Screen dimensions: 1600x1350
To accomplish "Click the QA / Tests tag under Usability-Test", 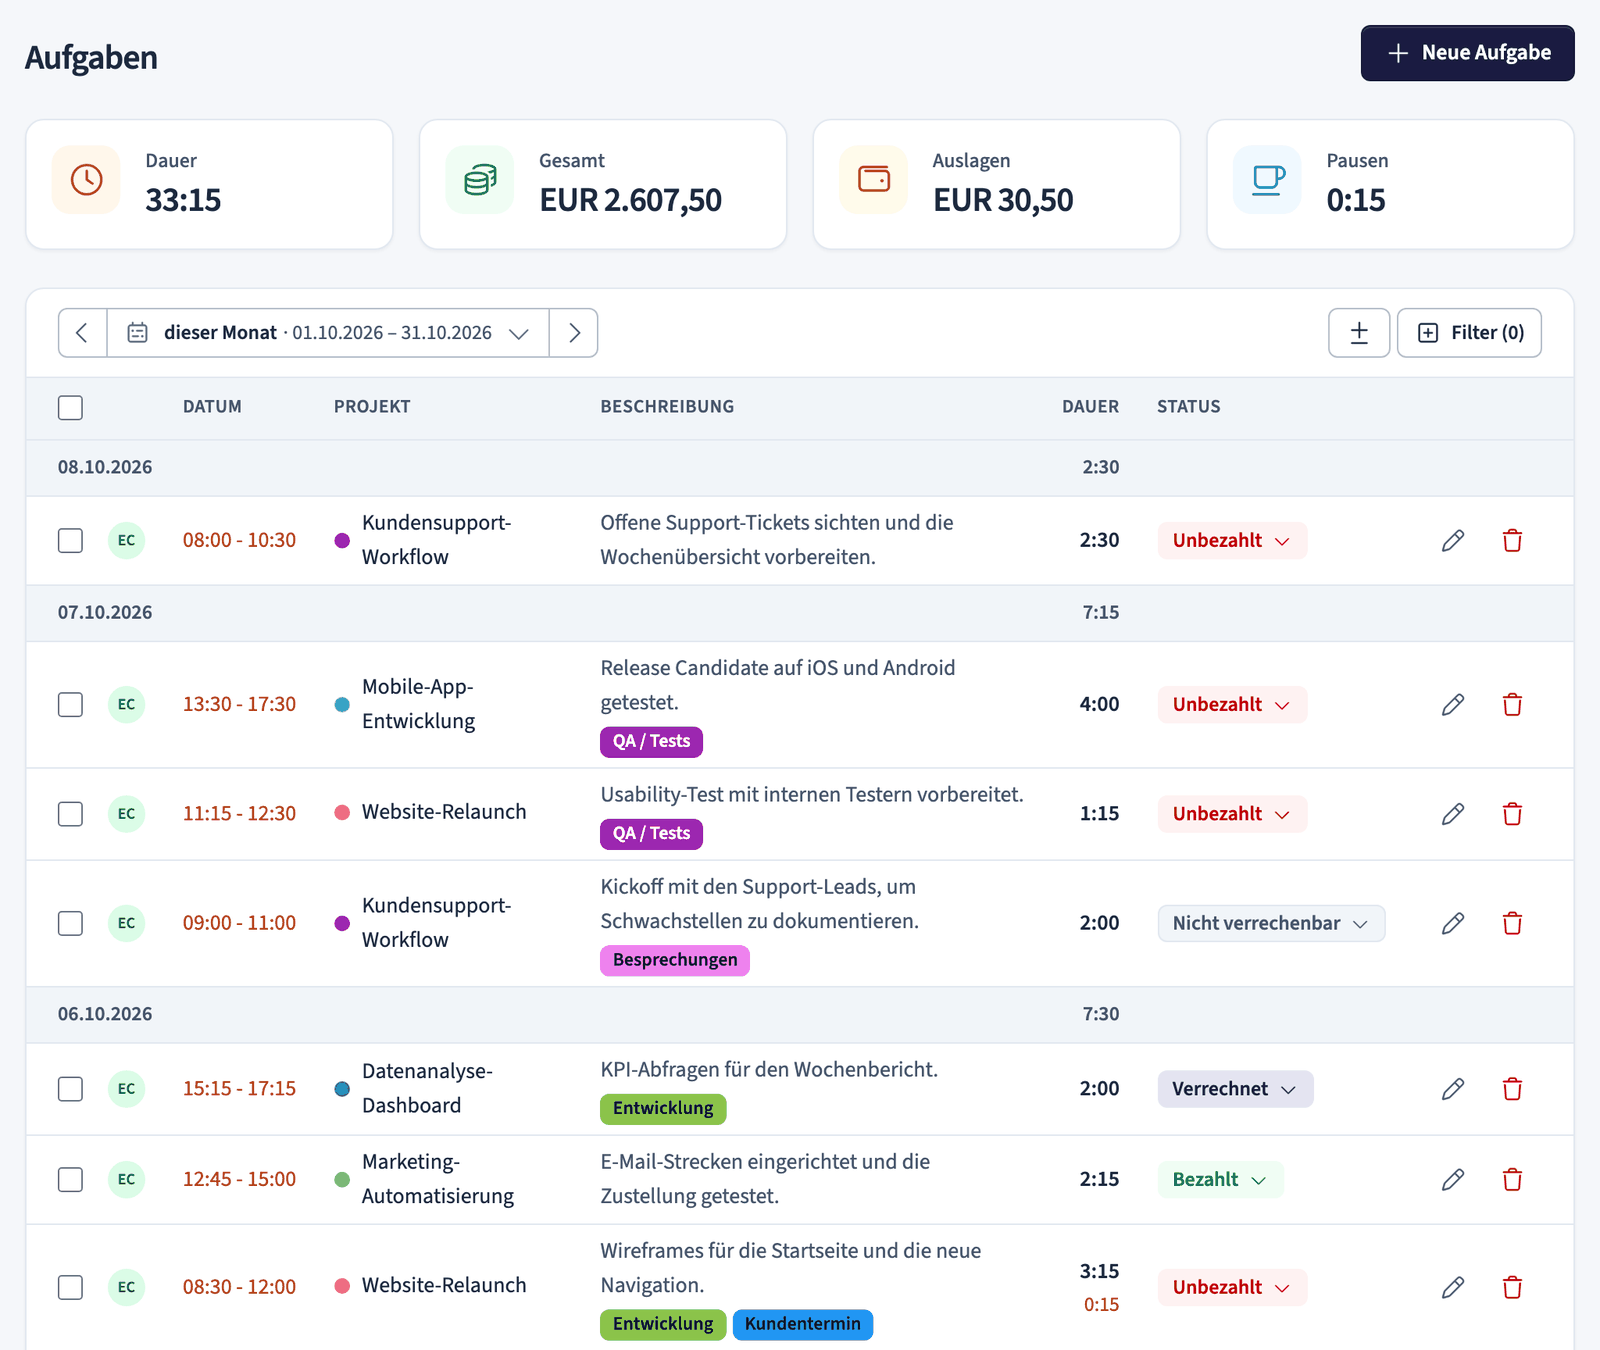I will point(651,834).
